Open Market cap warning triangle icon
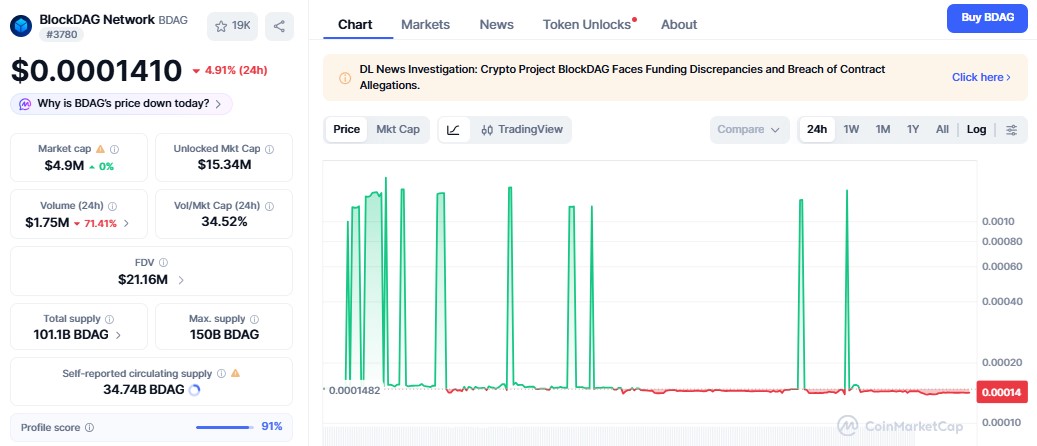1037x446 pixels. pyautogui.click(x=101, y=149)
